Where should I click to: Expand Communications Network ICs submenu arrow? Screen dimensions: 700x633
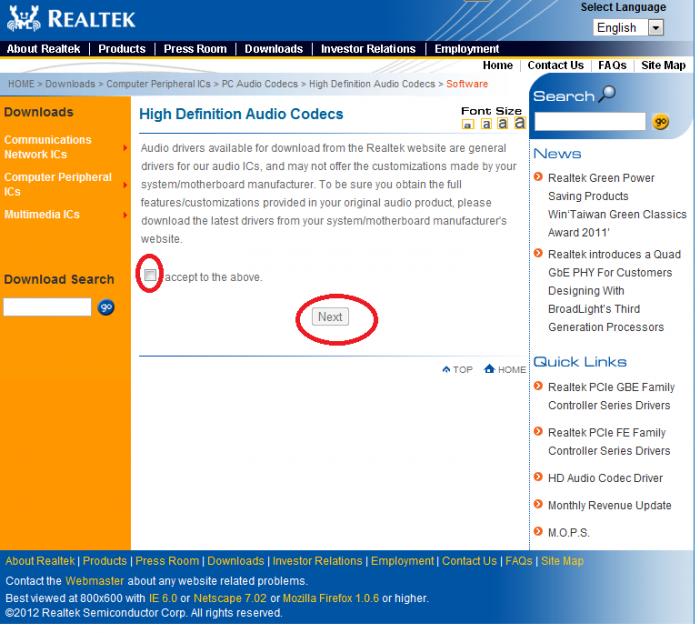click(125, 147)
